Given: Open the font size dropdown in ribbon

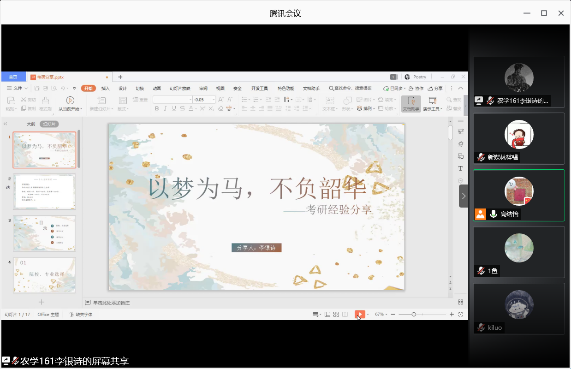Looking at the screenshot, I should click(204, 99).
